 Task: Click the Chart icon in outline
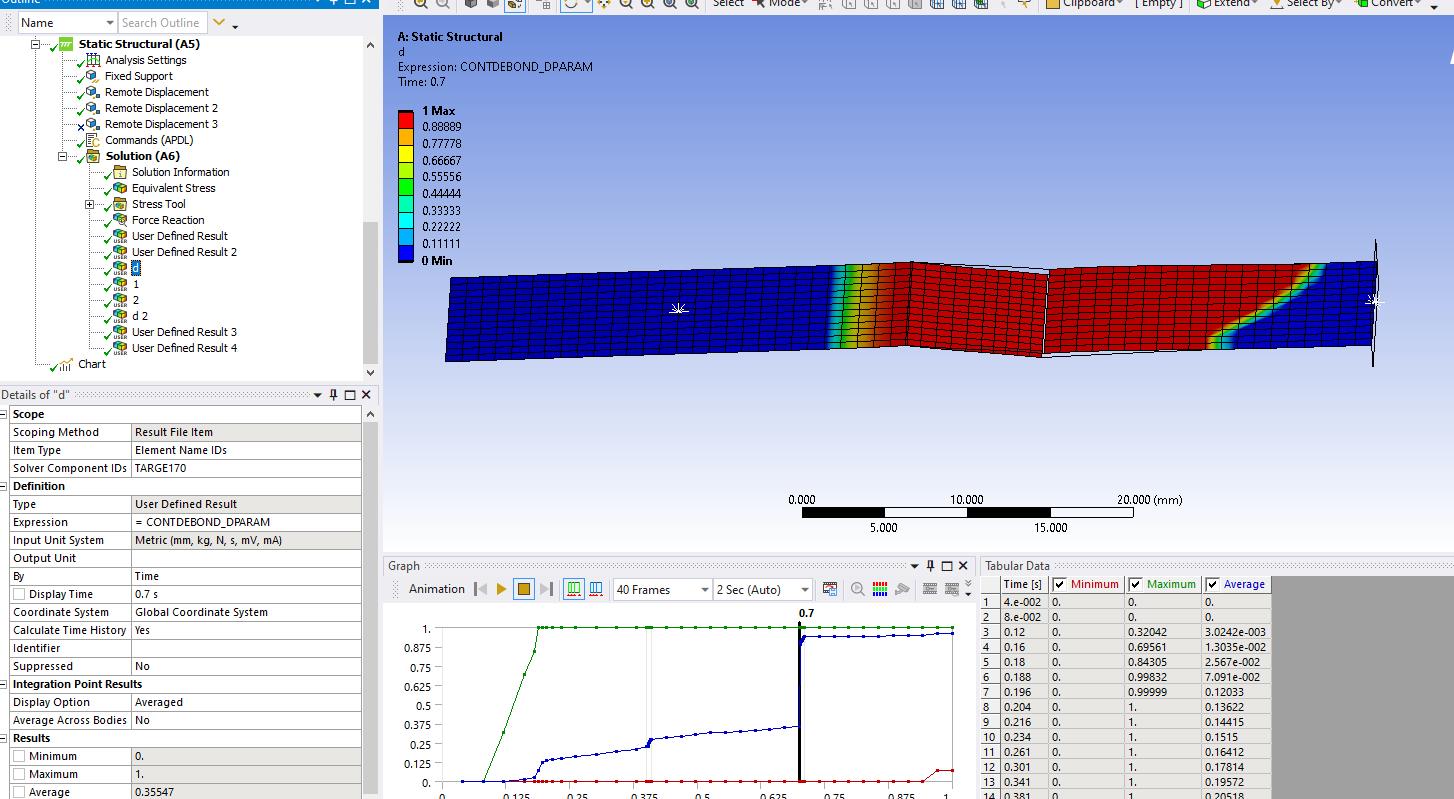66,364
